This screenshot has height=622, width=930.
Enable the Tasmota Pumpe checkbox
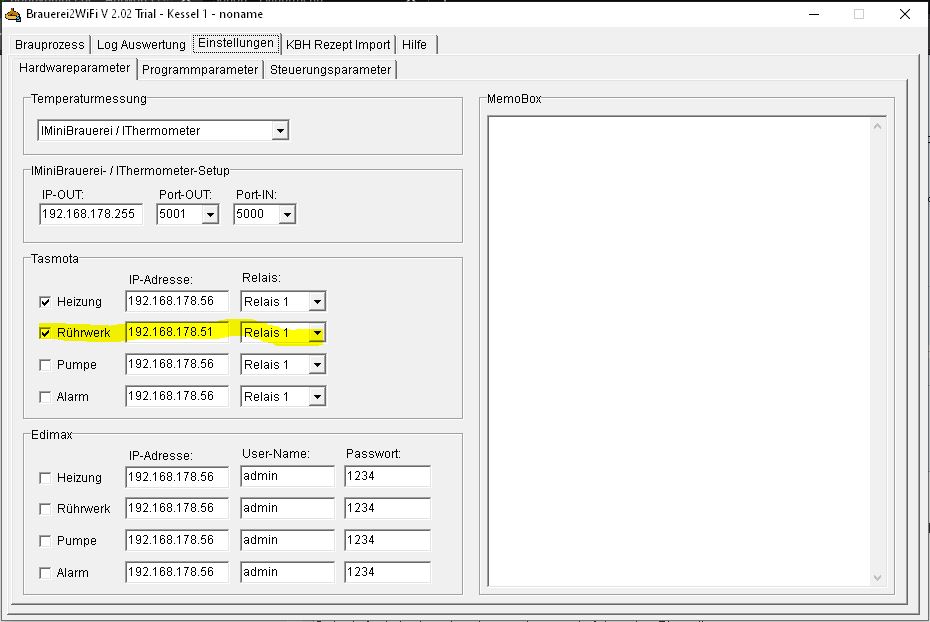[45, 365]
